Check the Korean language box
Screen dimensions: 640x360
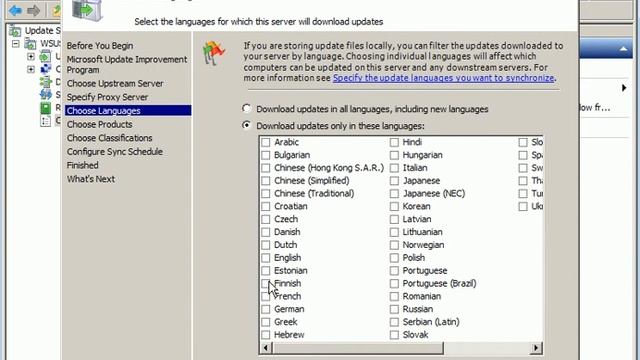point(394,206)
